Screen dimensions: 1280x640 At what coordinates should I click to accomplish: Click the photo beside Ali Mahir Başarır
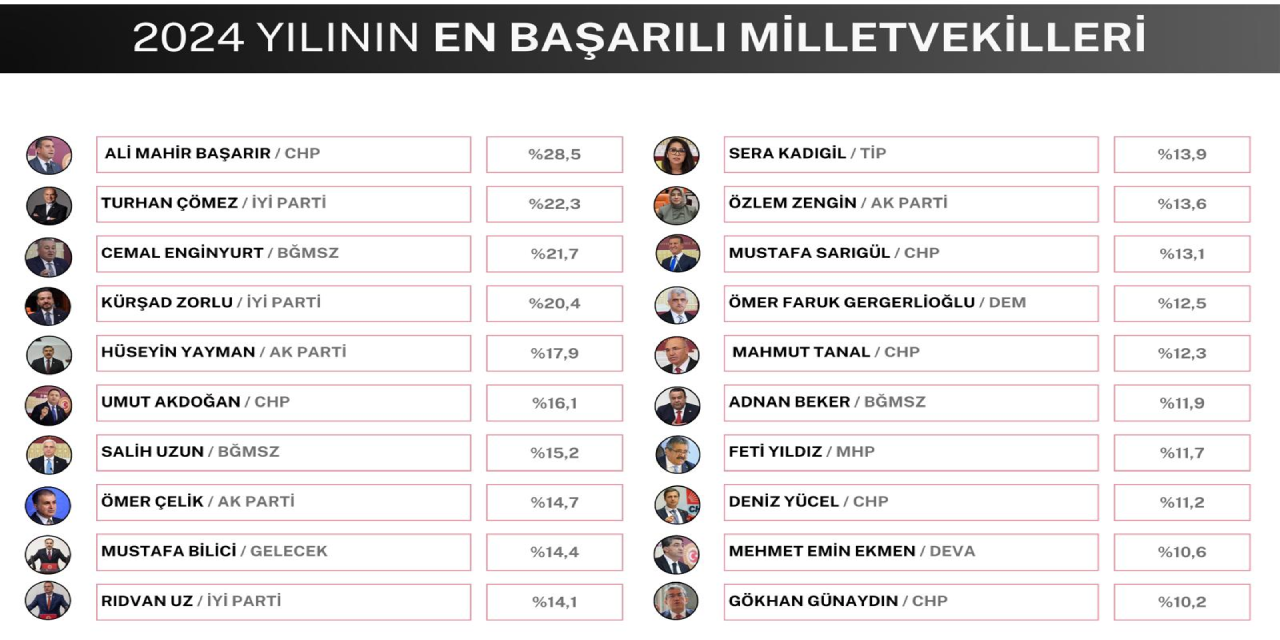tap(49, 155)
